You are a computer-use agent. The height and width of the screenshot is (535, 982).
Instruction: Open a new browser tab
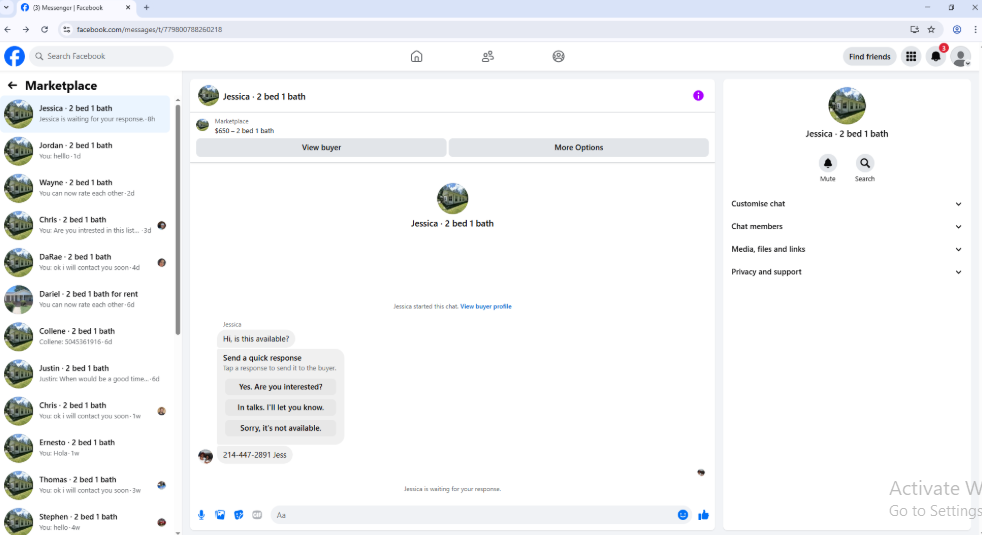pyautogui.click(x=147, y=8)
